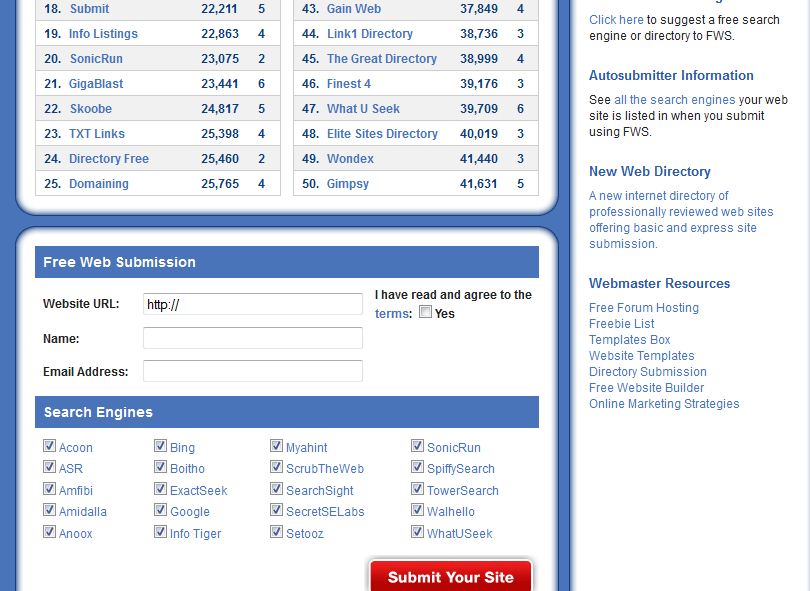810x591 pixels.
Task: Check the Yes box to agree to terms
Action: point(425,312)
